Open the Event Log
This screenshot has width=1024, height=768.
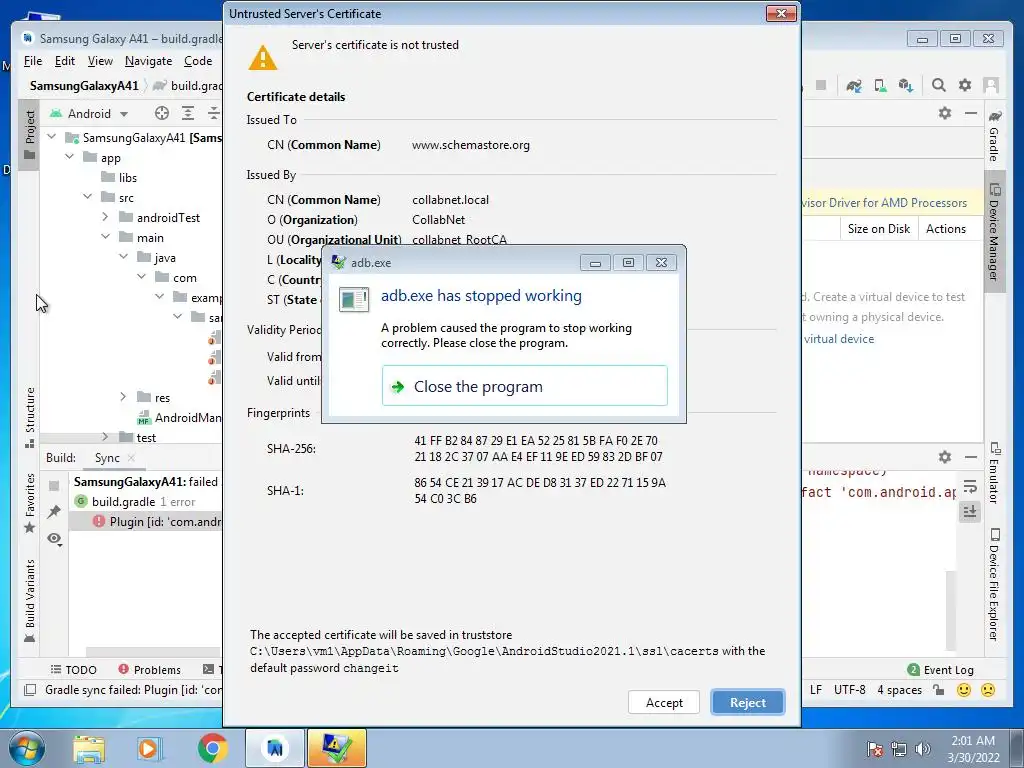point(940,669)
